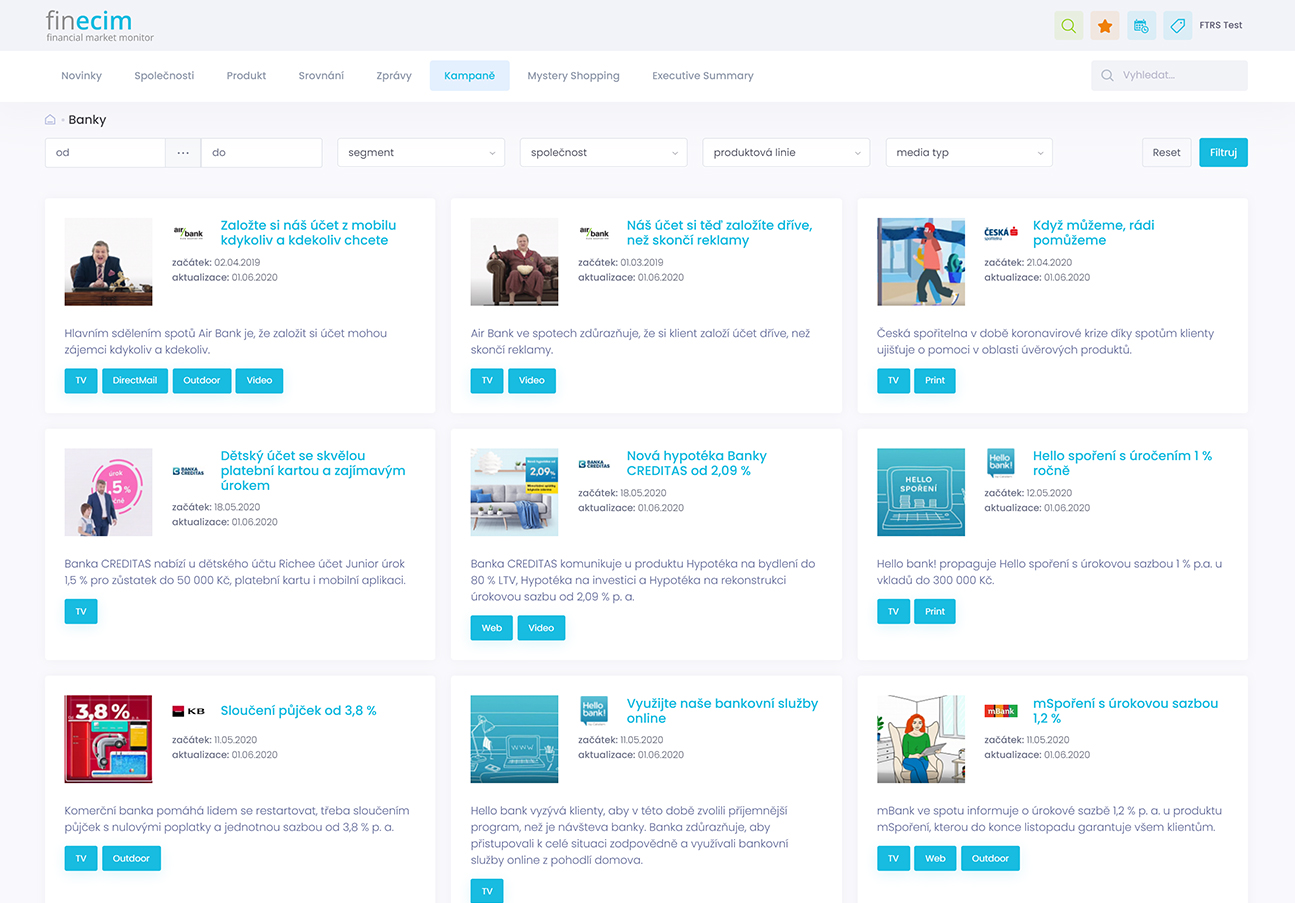Click the home breadcrumb icon

(x=50, y=120)
